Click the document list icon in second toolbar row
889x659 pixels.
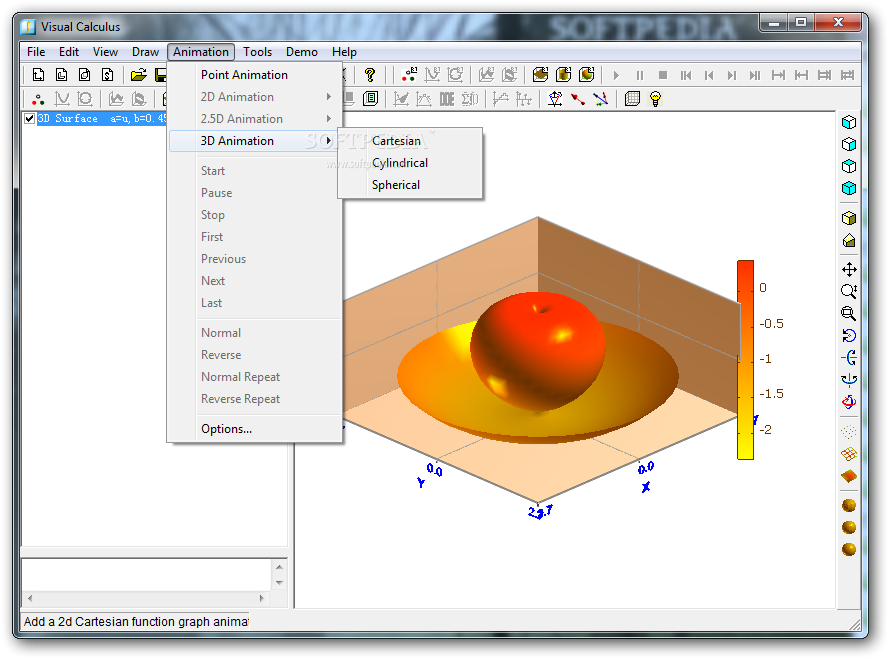(370, 99)
